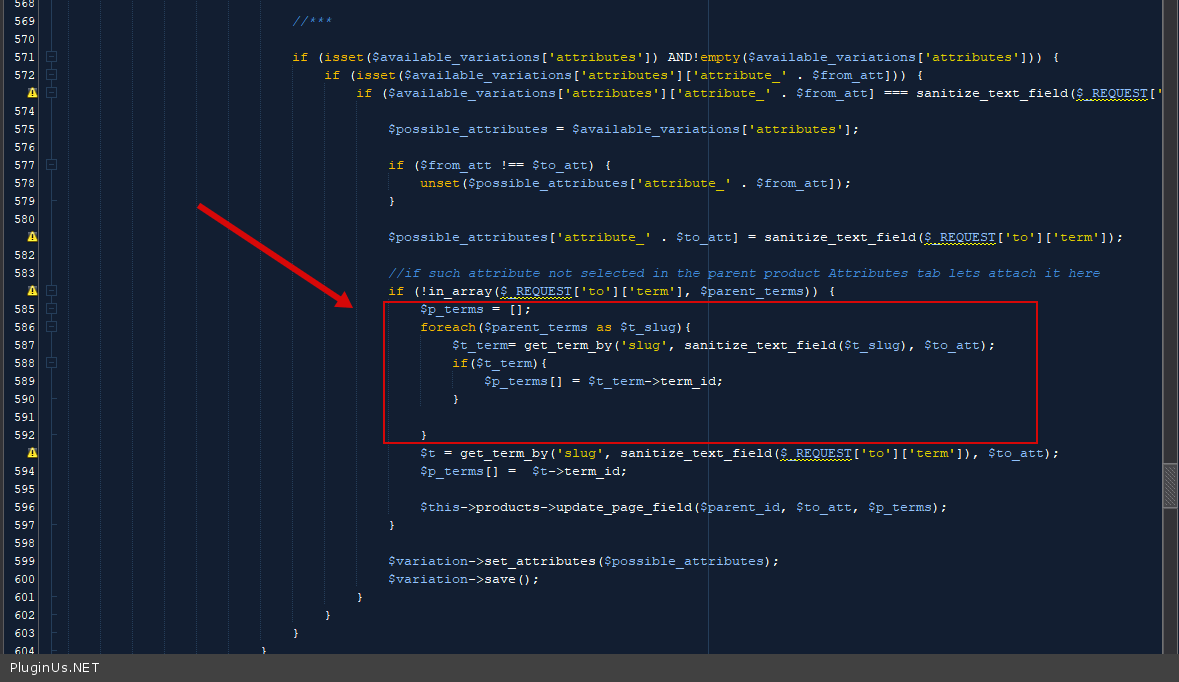Collapse the fold marker at line 572
The image size is (1179, 682).
(x=52, y=75)
